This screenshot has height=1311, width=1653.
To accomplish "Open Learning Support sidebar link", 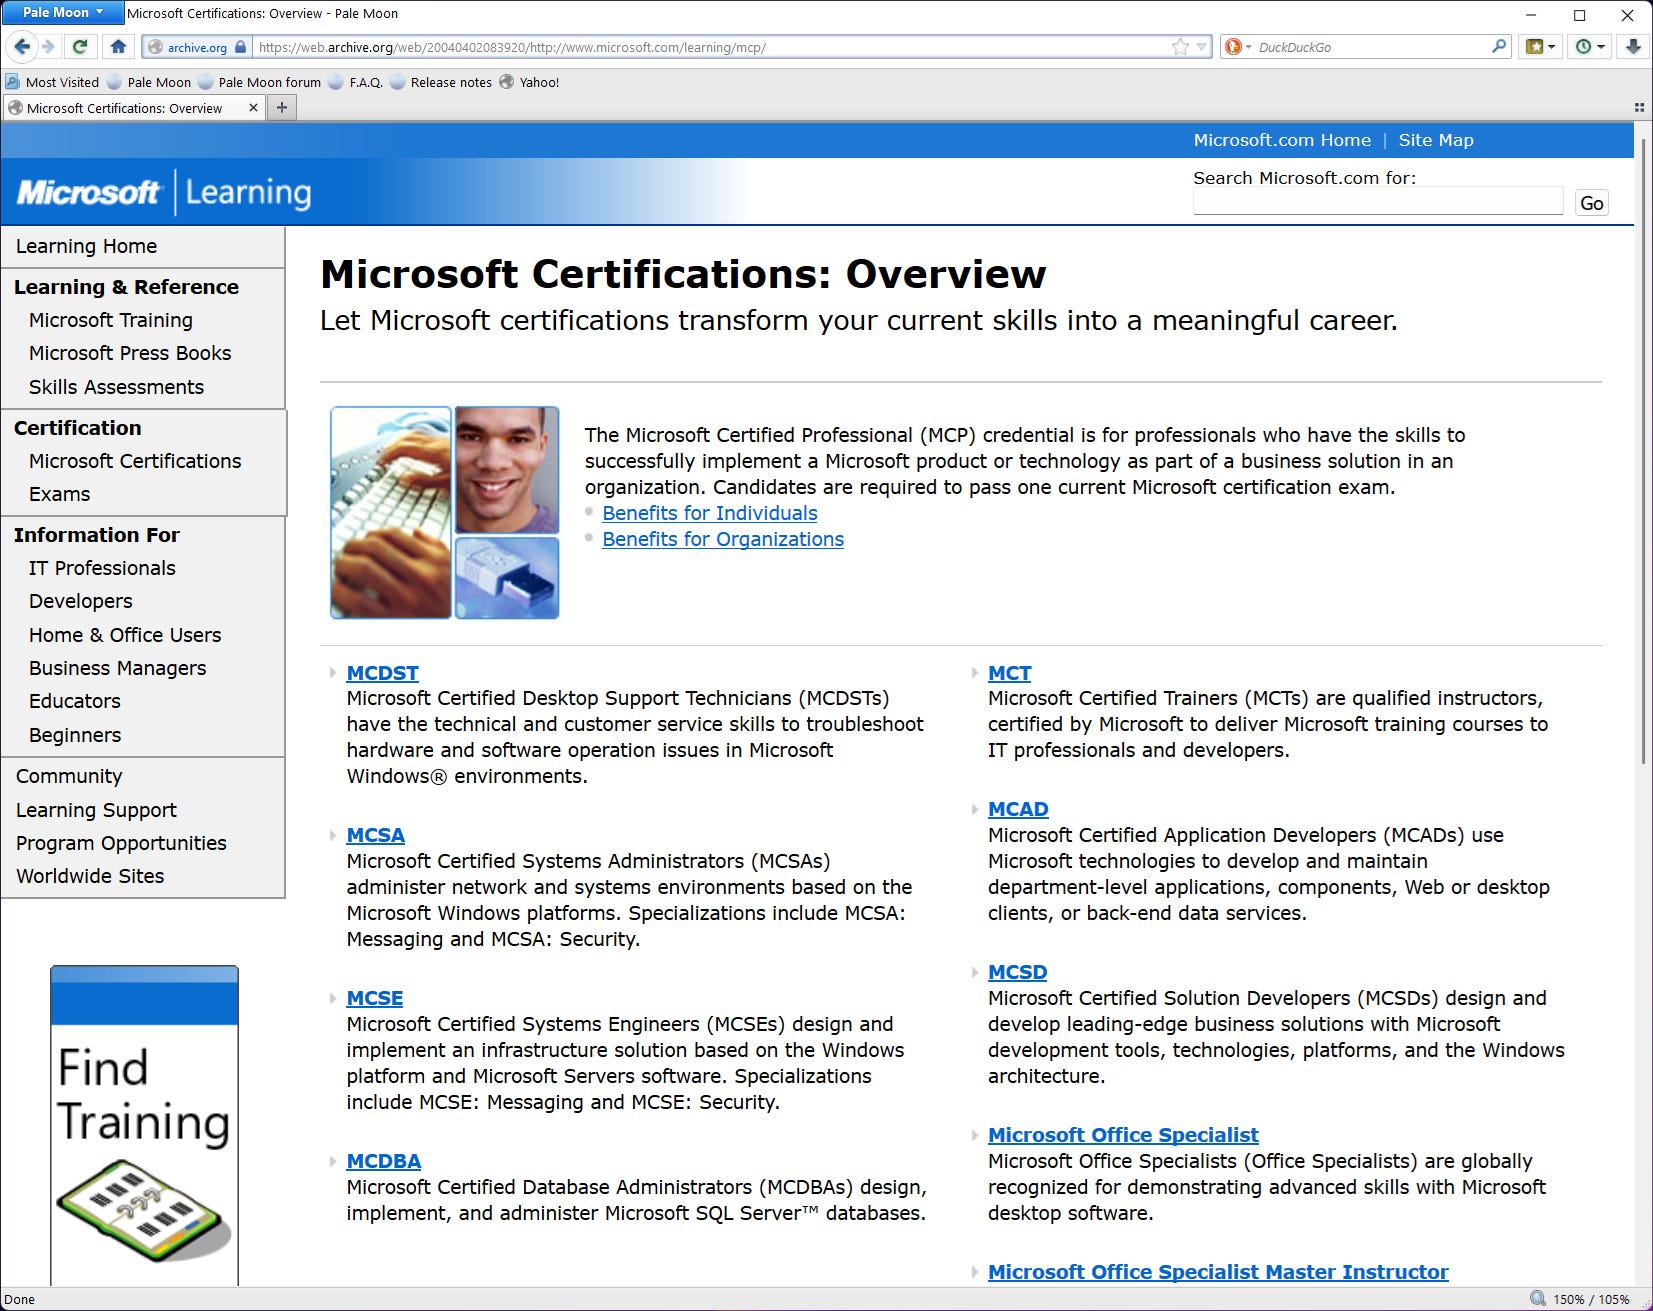I will pyautogui.click(x=96, y=810).
